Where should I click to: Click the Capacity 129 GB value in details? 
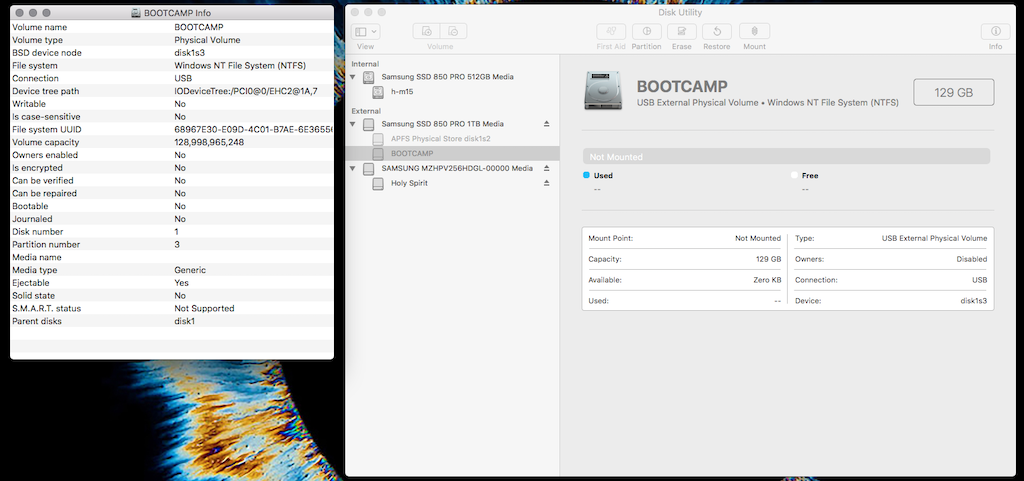pos(768,259)
